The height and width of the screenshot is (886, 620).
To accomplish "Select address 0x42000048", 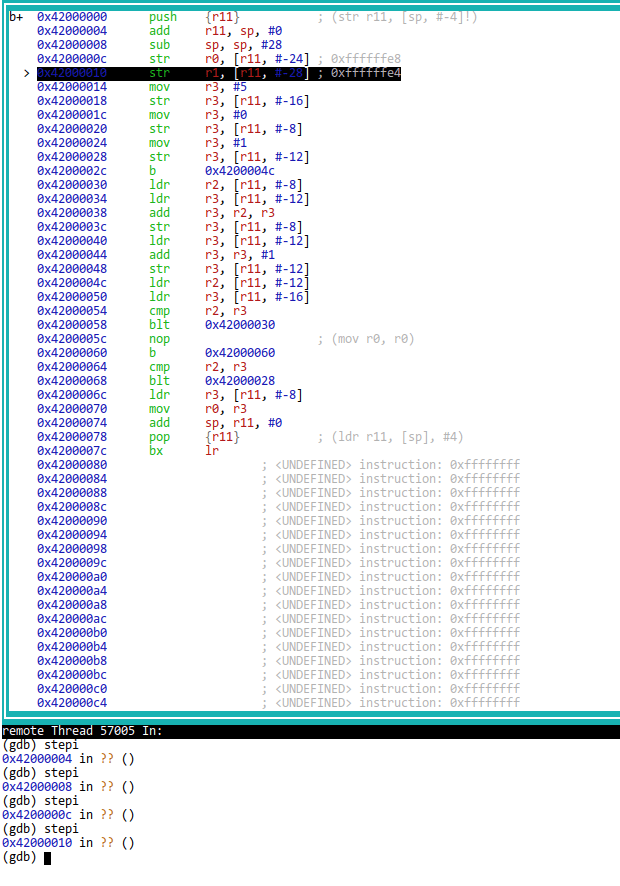I will coord(72,269).
